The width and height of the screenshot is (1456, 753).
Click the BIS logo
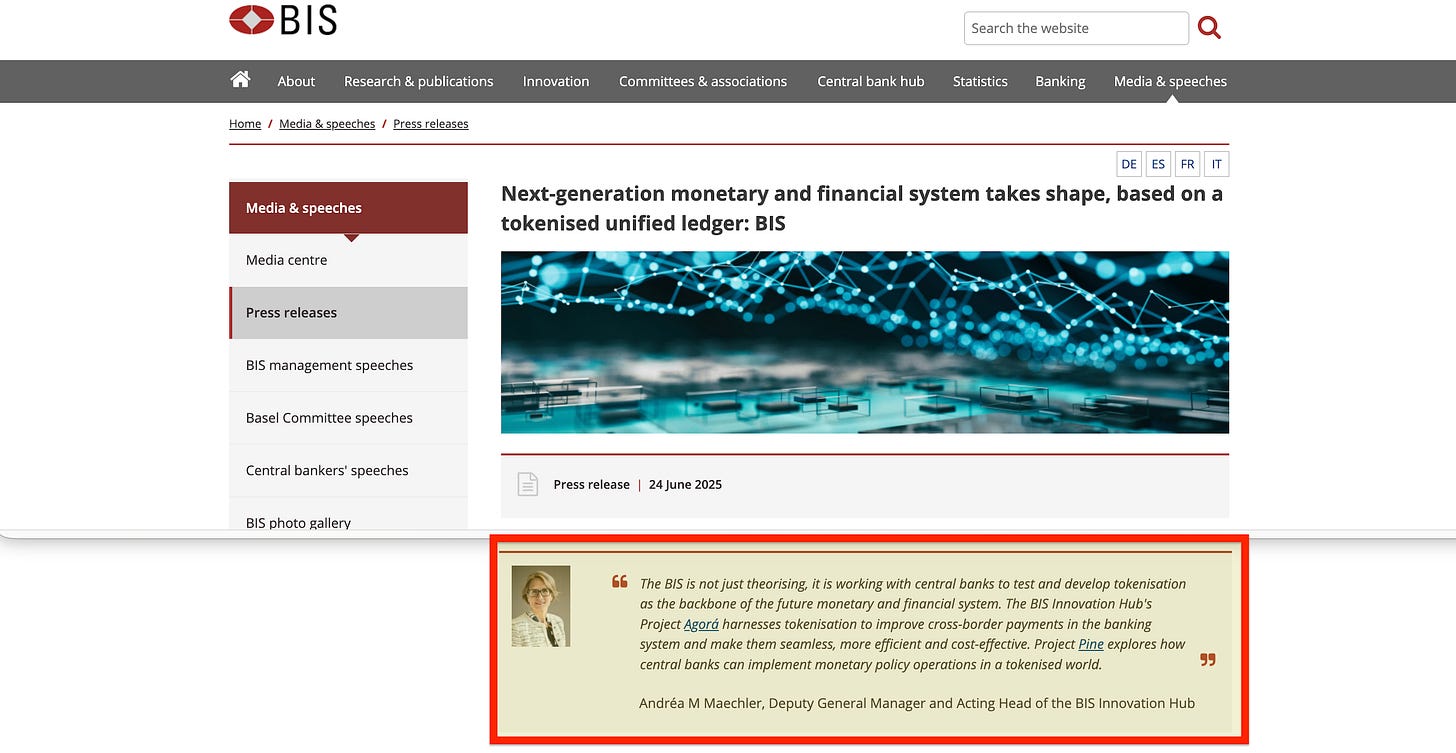tap(283, 20)
